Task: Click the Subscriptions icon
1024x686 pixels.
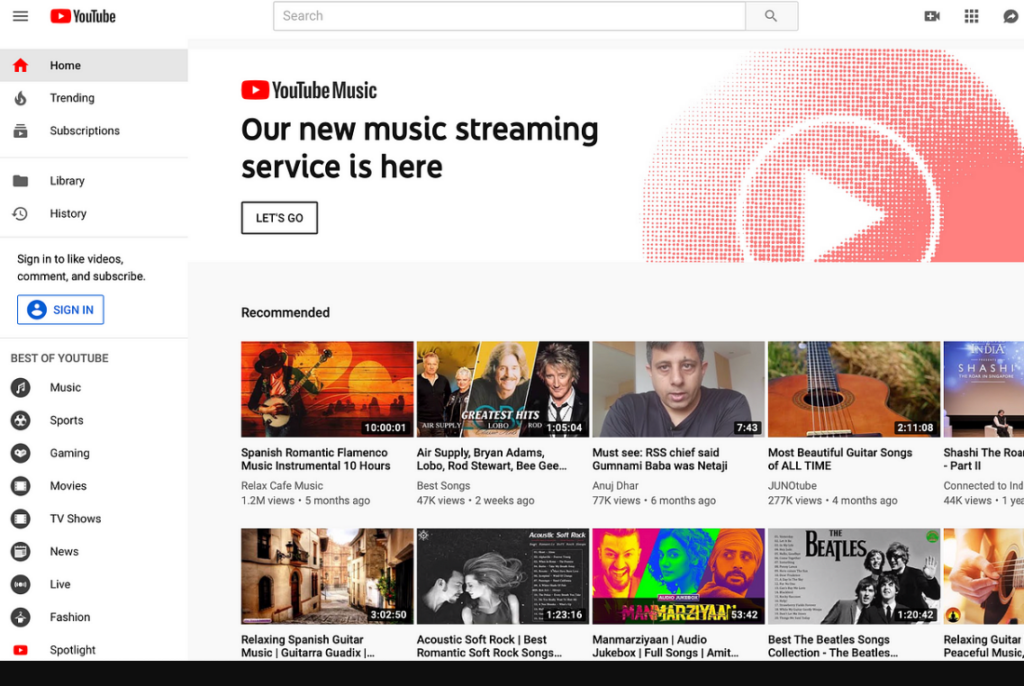Action: (x=20, y=131)
